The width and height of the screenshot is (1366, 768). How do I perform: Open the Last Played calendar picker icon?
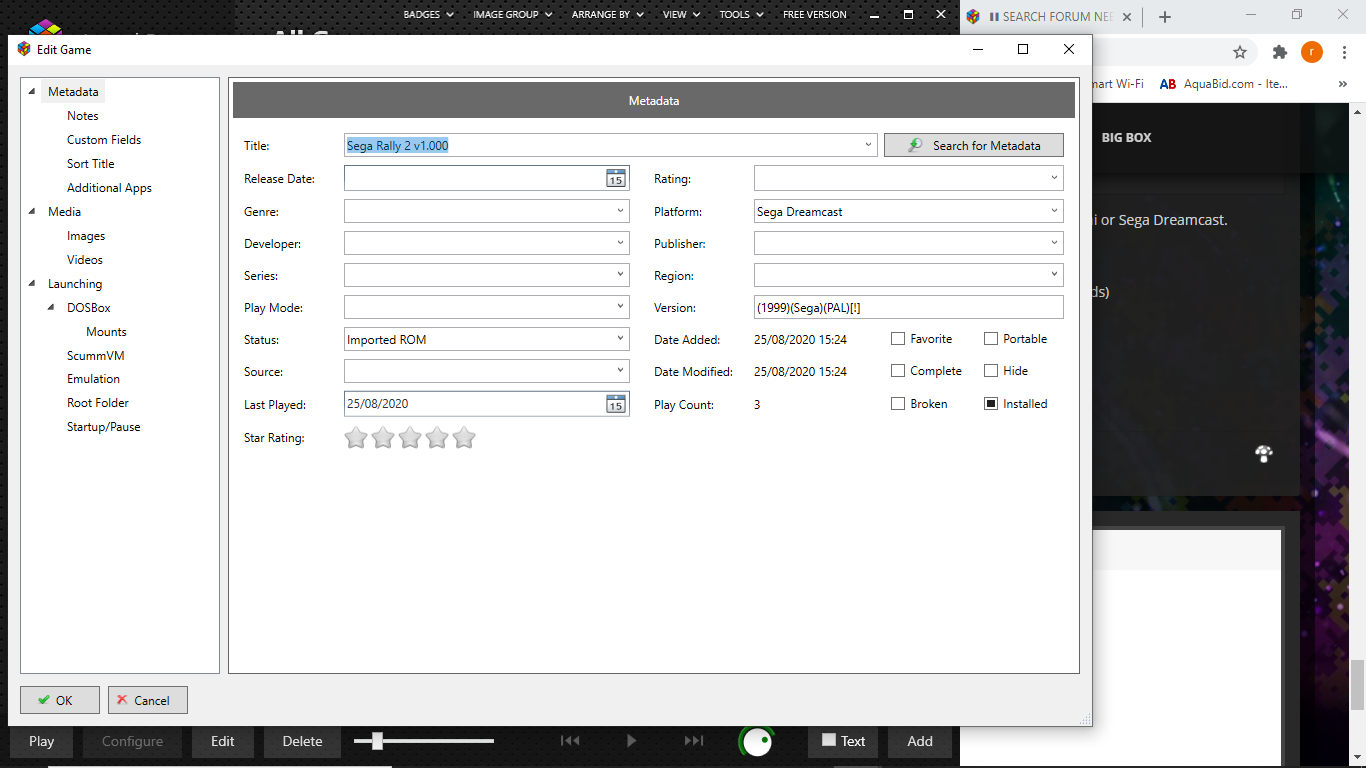coord(616,404)
